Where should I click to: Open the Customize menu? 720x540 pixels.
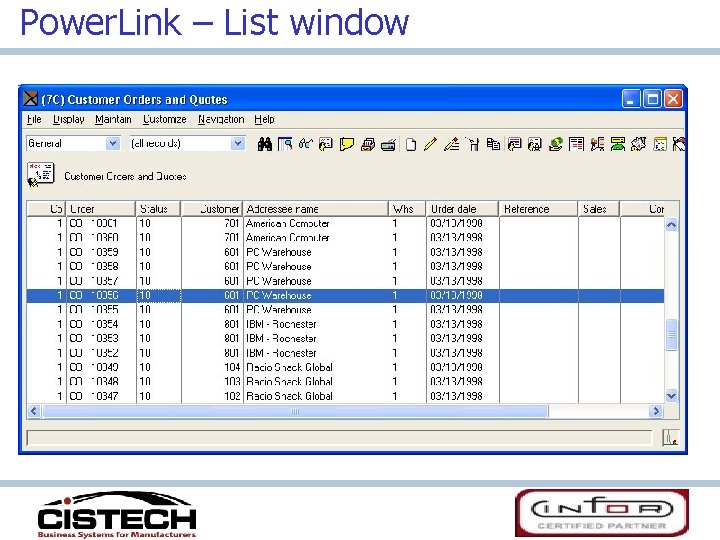coord(164,119)
